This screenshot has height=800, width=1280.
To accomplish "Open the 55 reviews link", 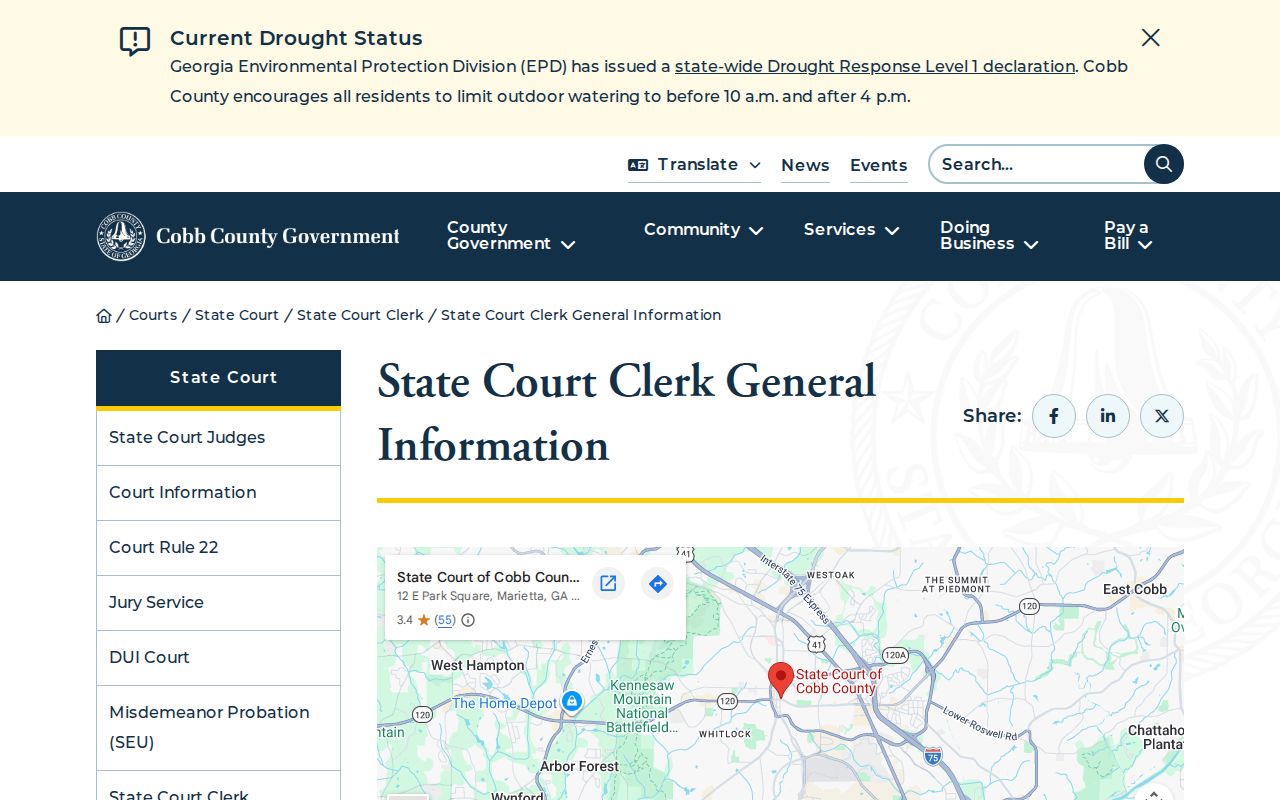I will coord(445,620).
